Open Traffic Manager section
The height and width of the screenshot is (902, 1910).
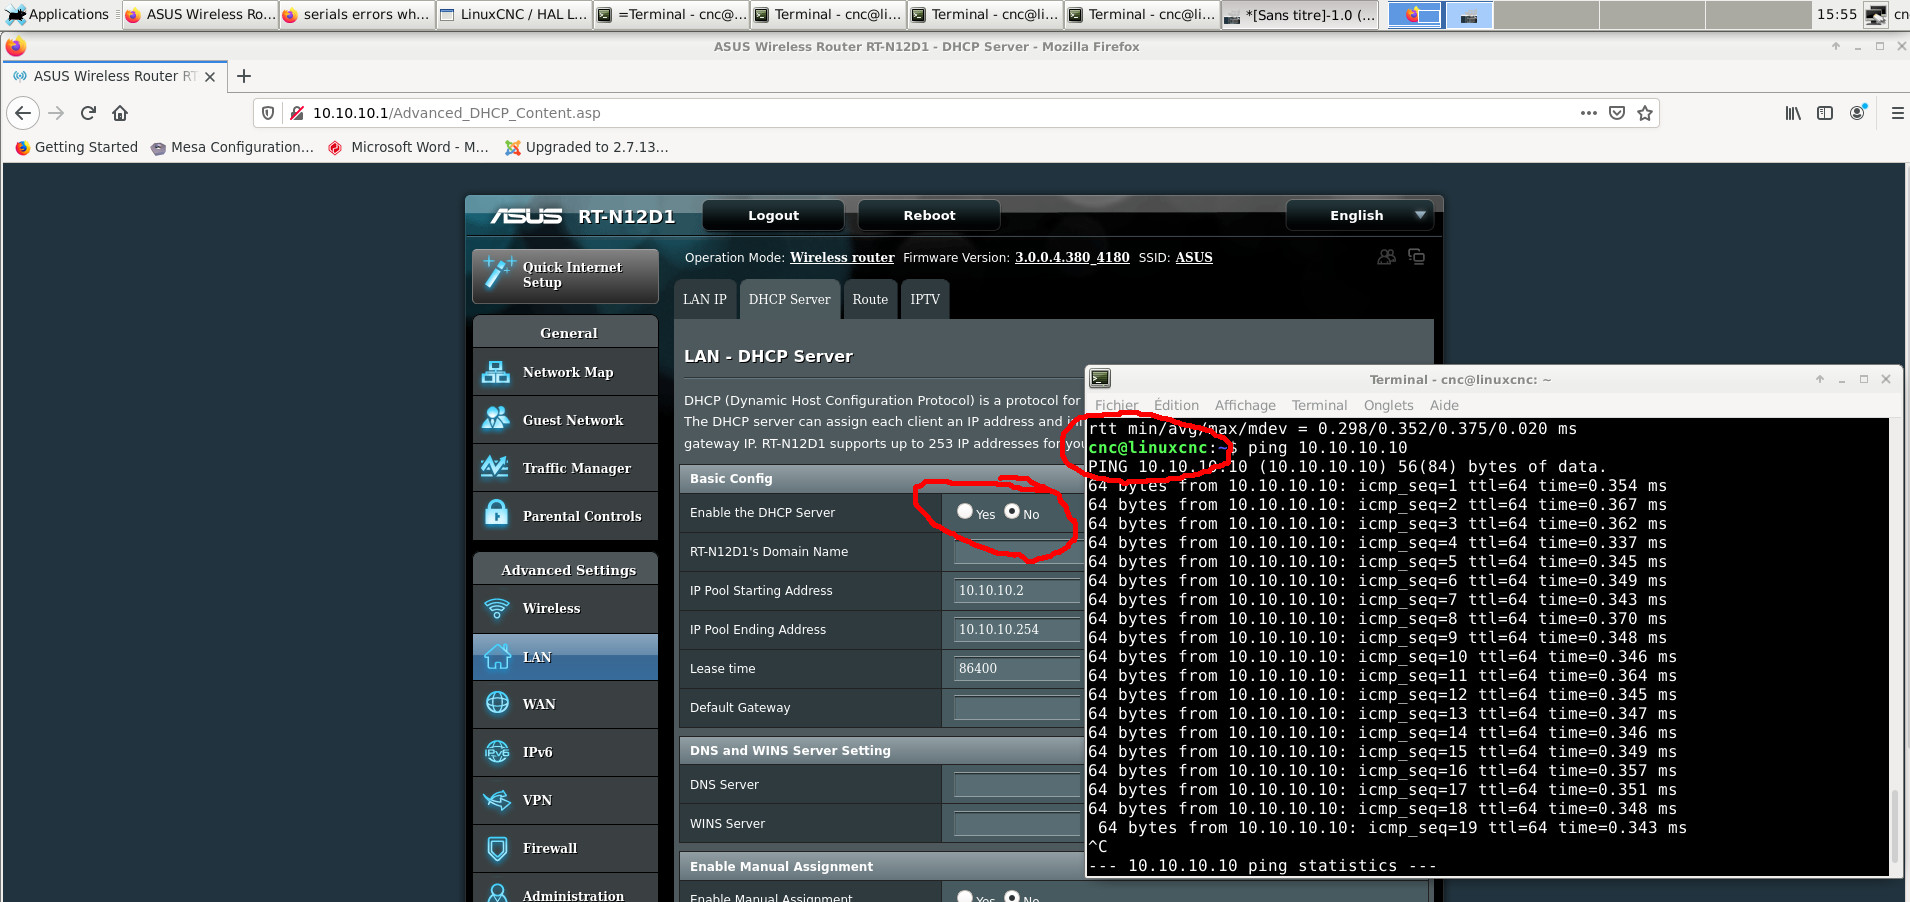coord(565,468)
